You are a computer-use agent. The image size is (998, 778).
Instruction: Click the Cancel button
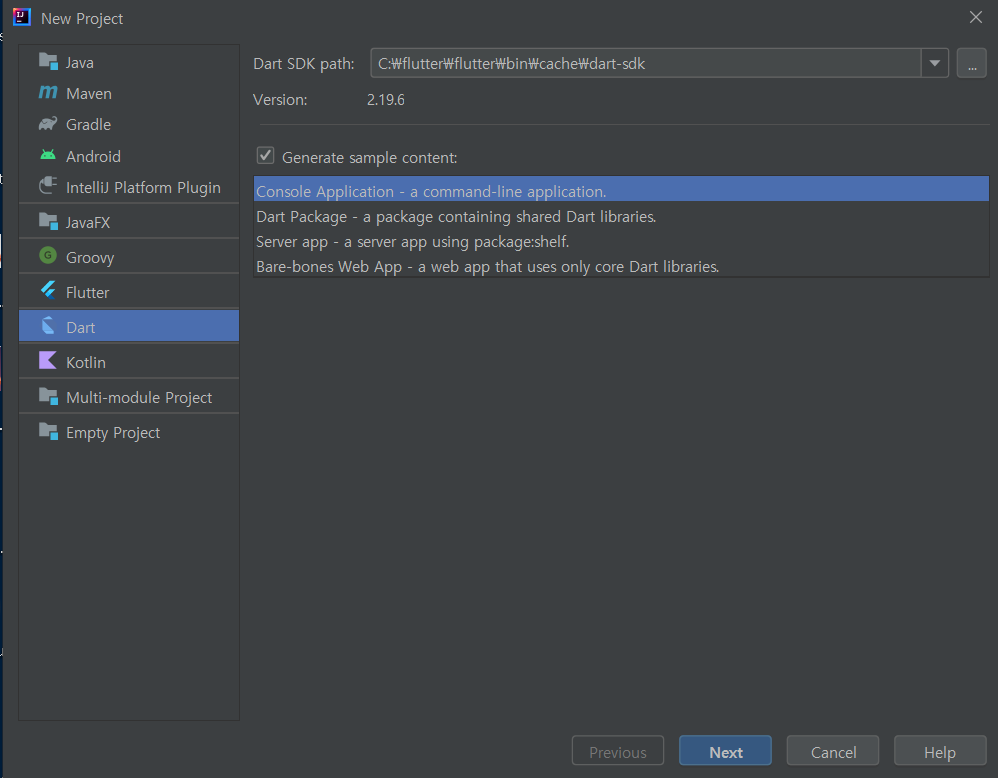pyautogui.click(x=833, y=751)
